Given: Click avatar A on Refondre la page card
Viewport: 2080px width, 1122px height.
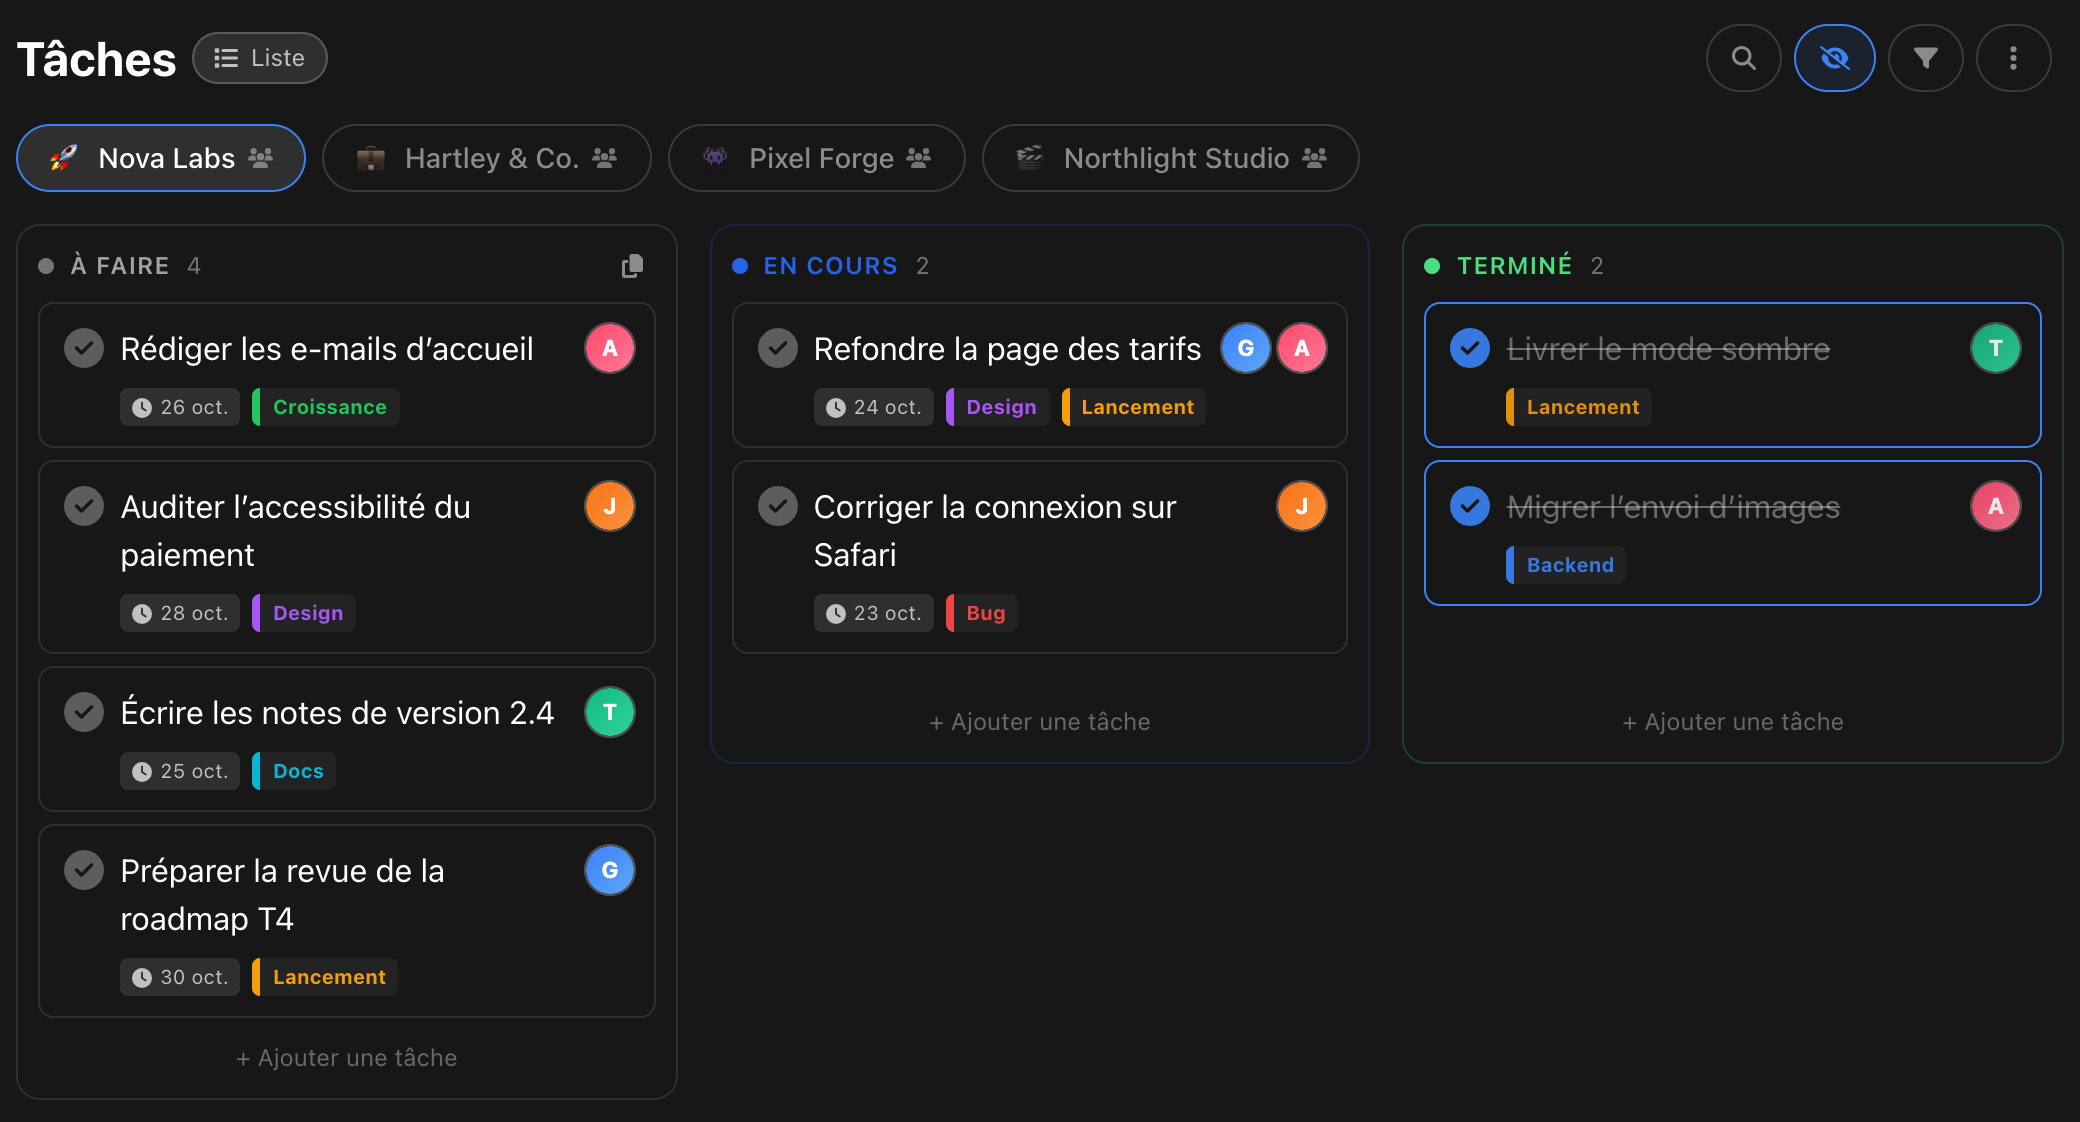Looking at the screenshot, I should (x=1302, y=348).
